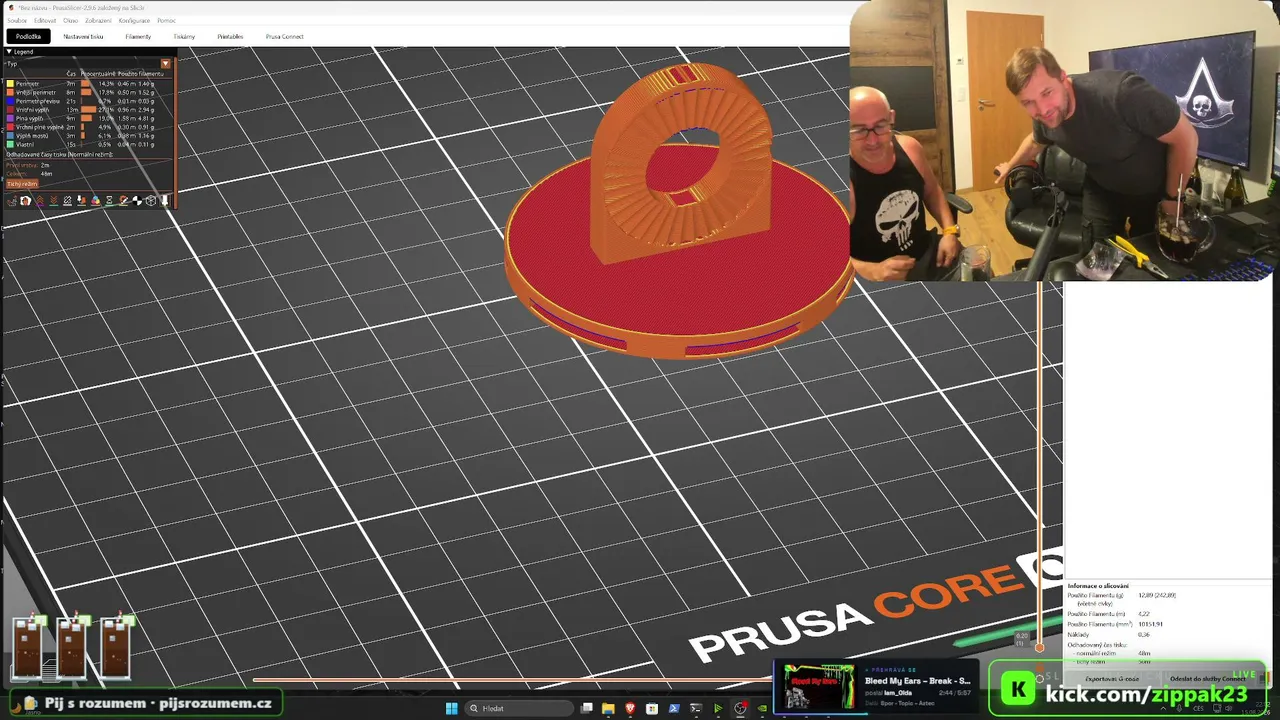Toggle custom G-codes visibility in legend toolbar
Image resolution: width=1280 pixels, height=720 pixels.
[x=123, y=201]
